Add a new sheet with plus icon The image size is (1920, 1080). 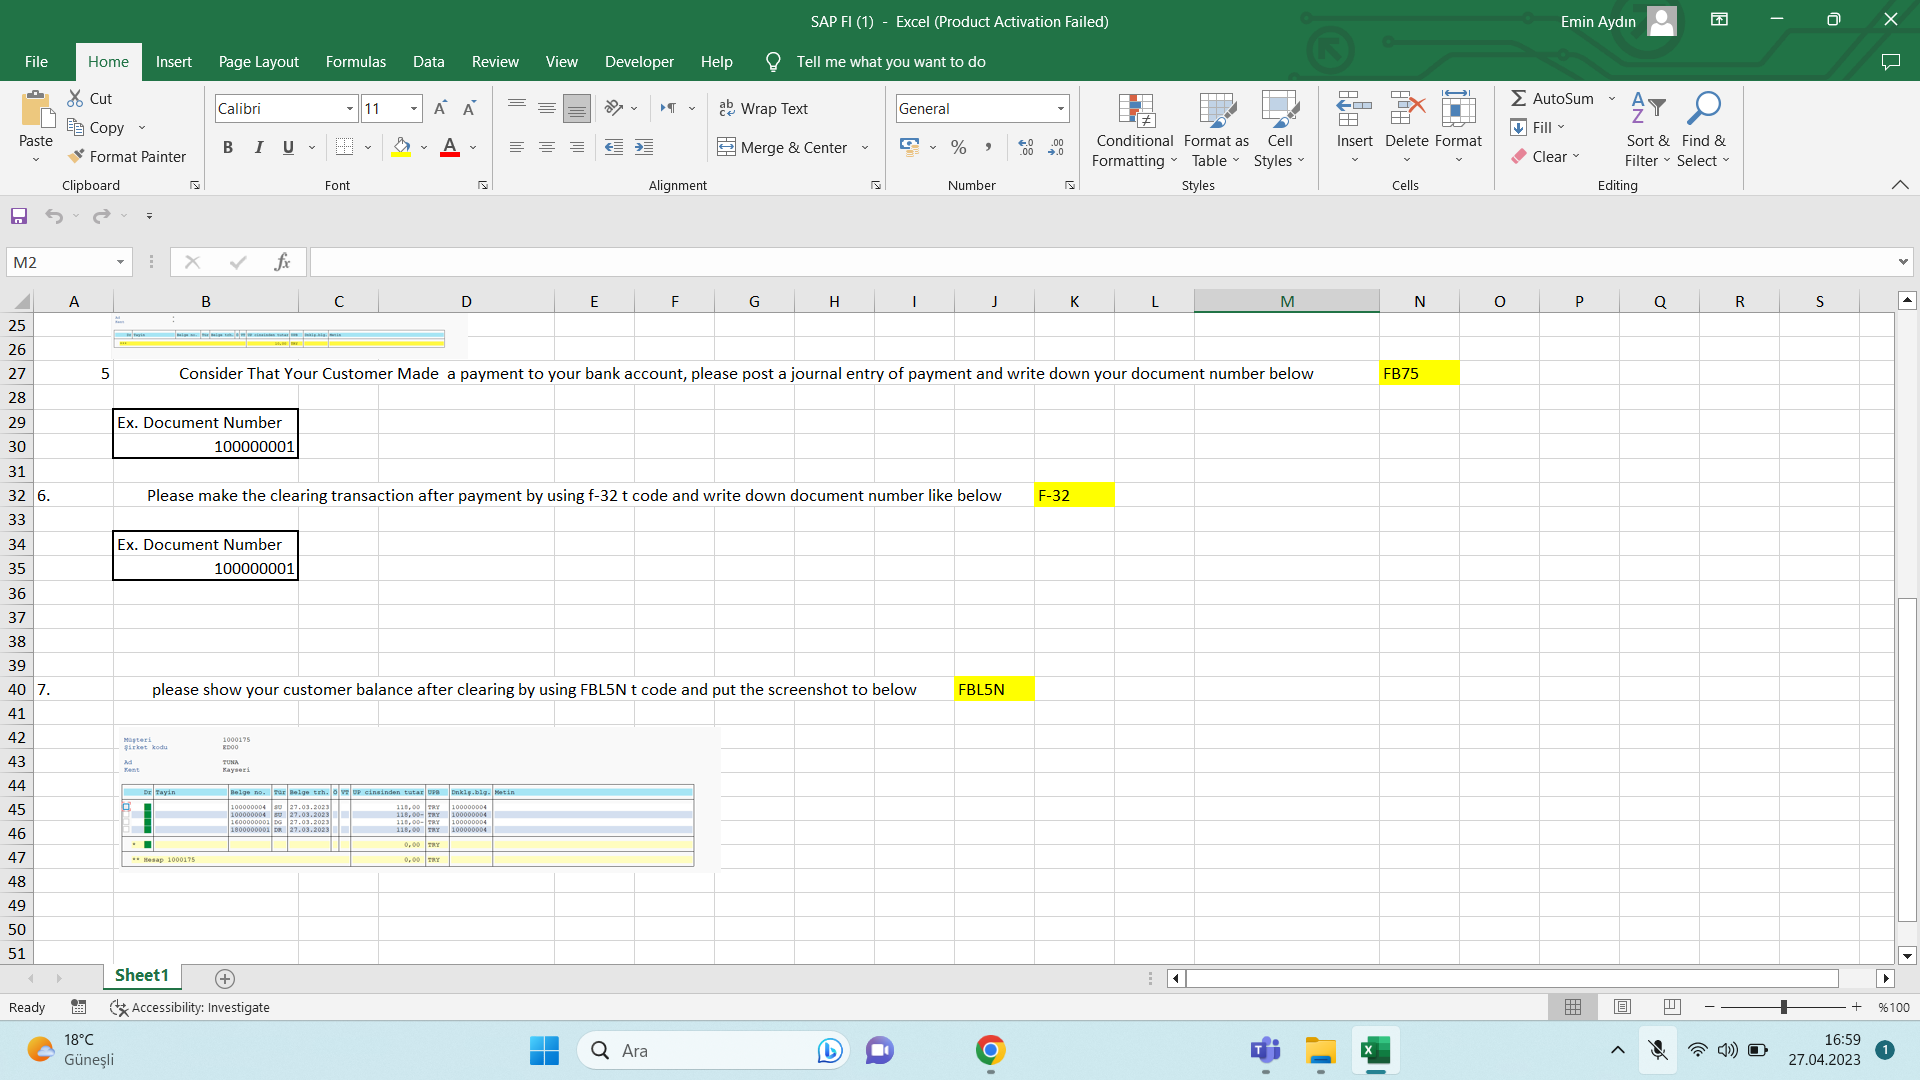pos(225,979)
